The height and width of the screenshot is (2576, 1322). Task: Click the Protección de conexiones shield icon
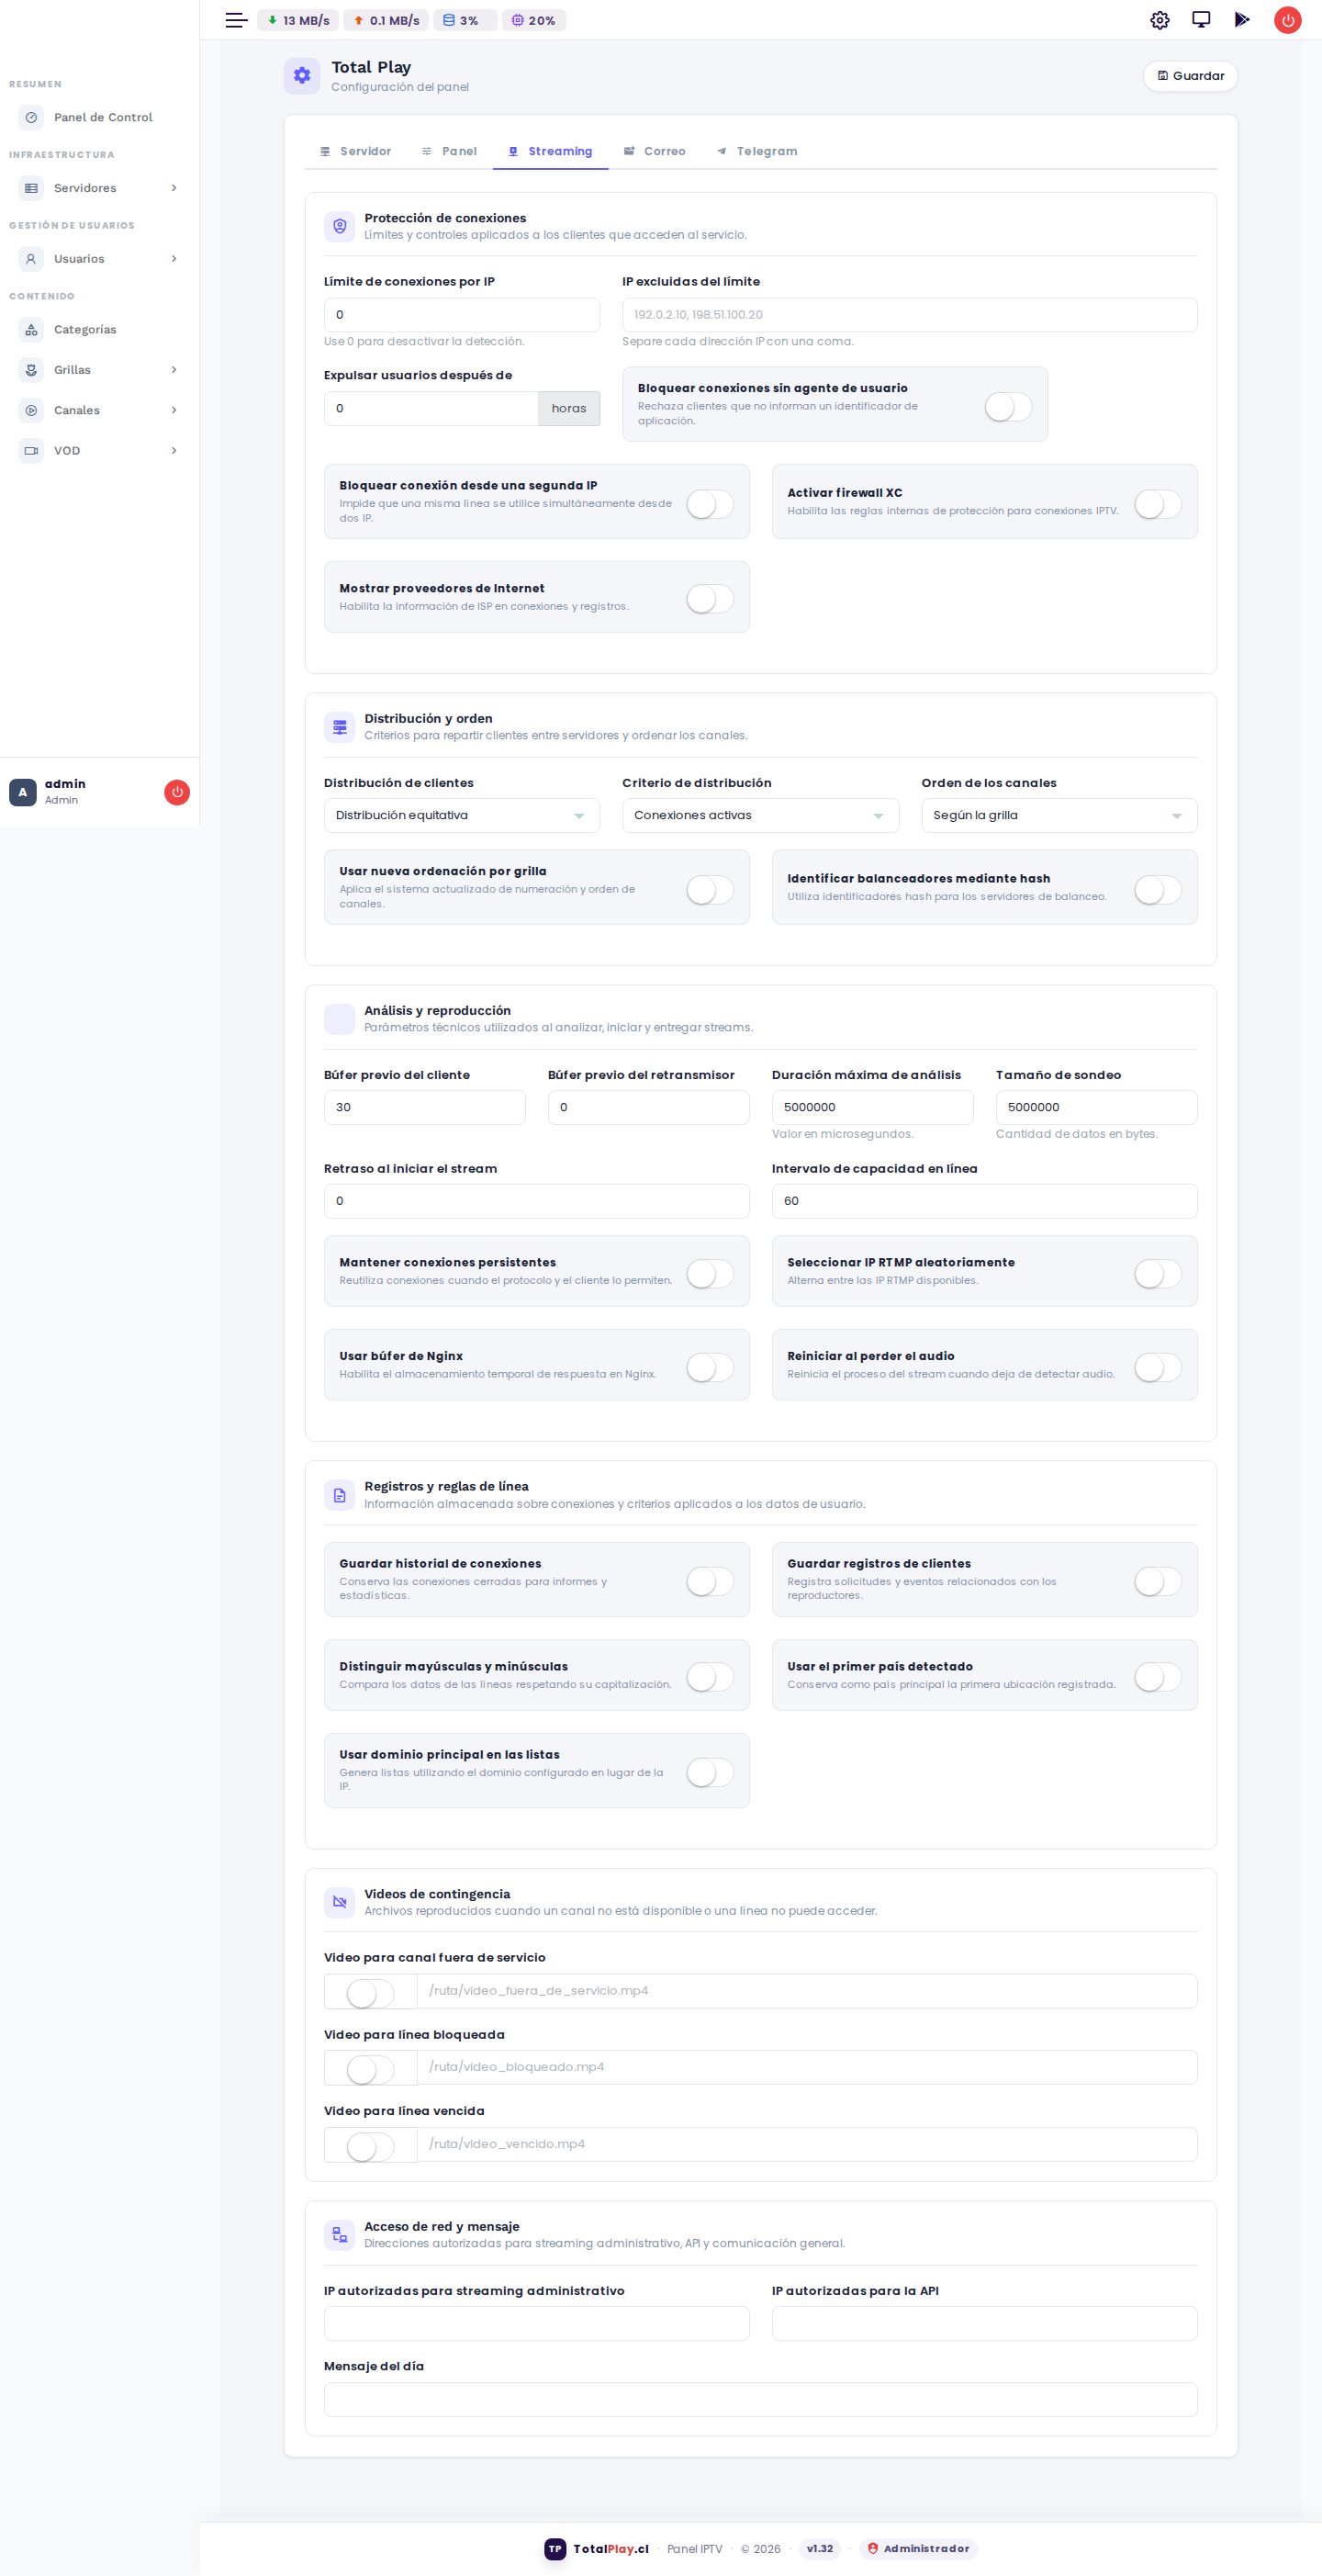[340, 226]
